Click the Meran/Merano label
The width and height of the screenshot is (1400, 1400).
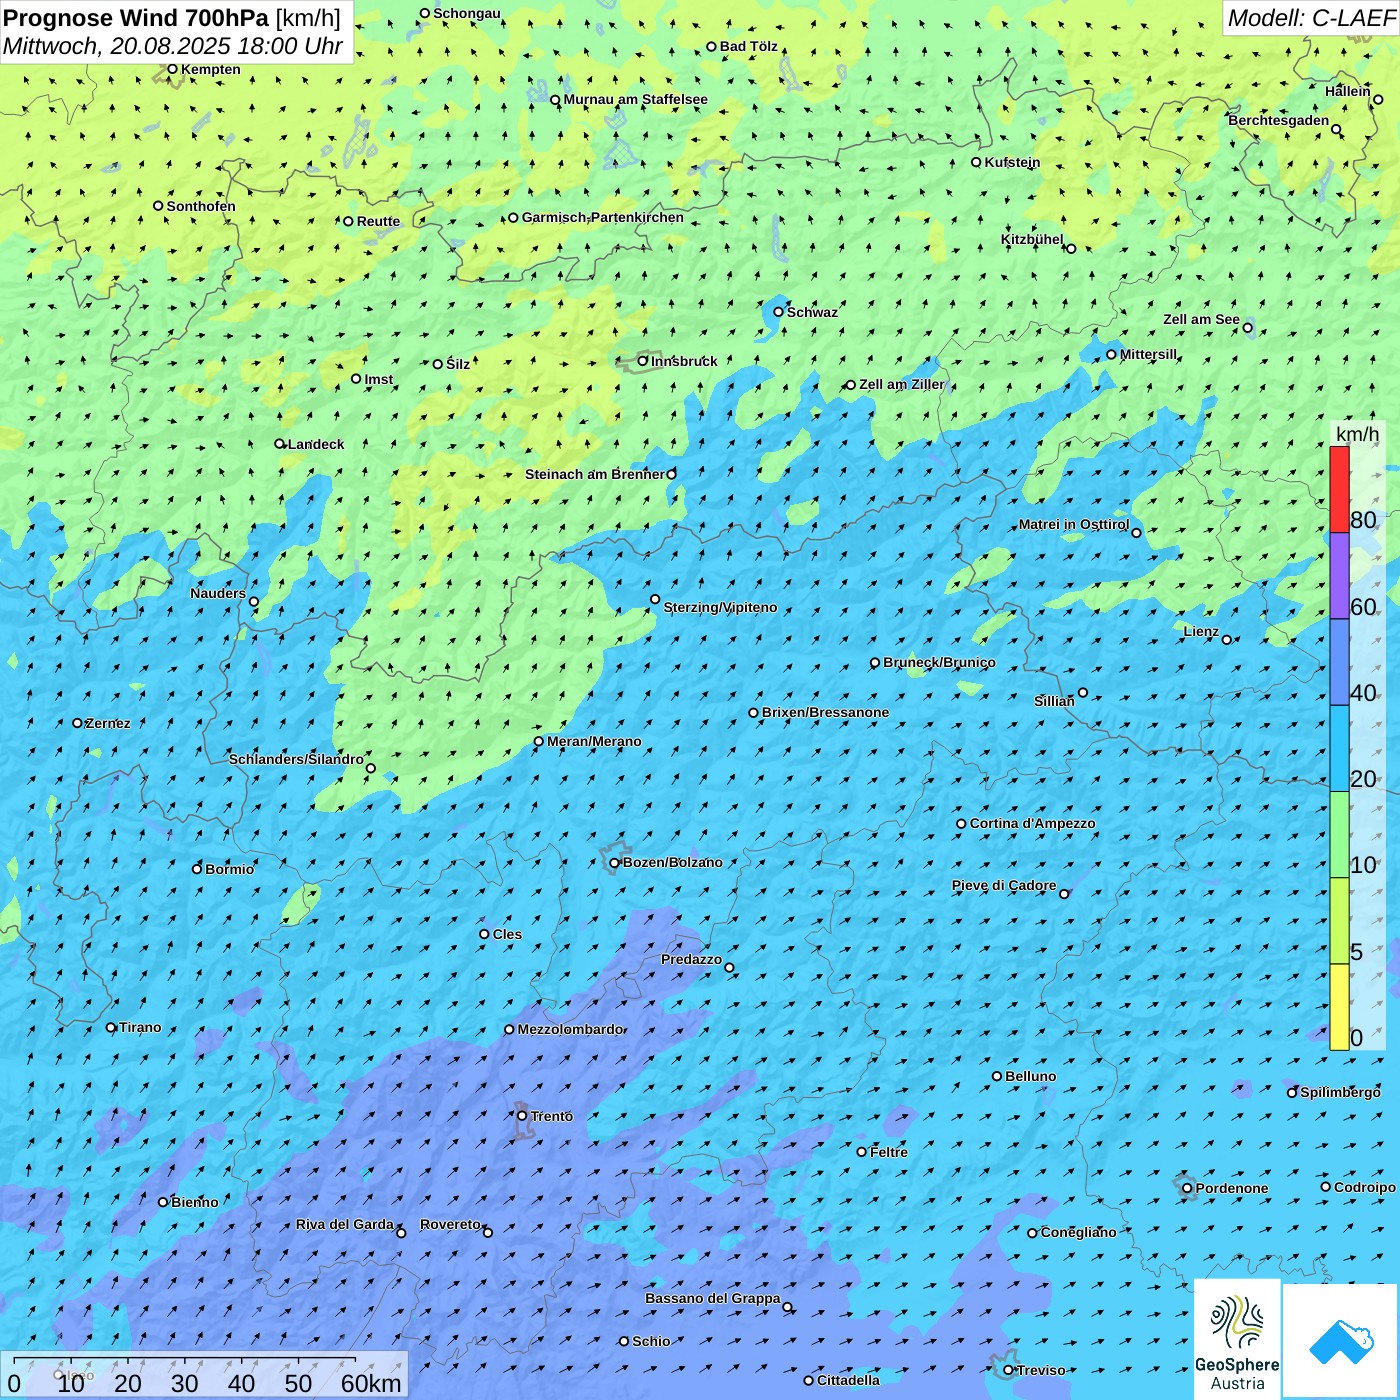(594, 741)
